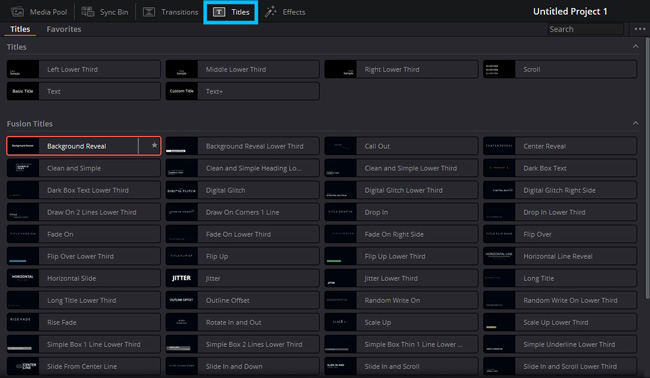650x378 pixels.
Task: Select Digital Glitch Right Side
Action: pyautogui.click(x=560, y=190)
